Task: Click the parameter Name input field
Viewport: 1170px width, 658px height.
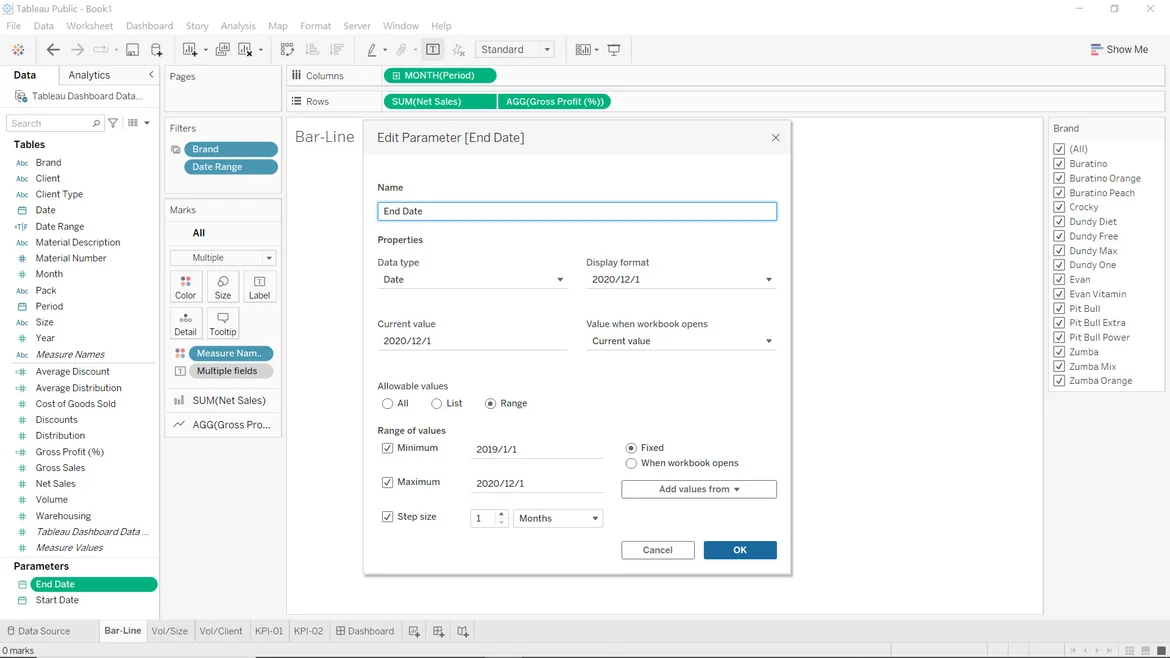Action: pyautogui.click(x=577, y=212)
